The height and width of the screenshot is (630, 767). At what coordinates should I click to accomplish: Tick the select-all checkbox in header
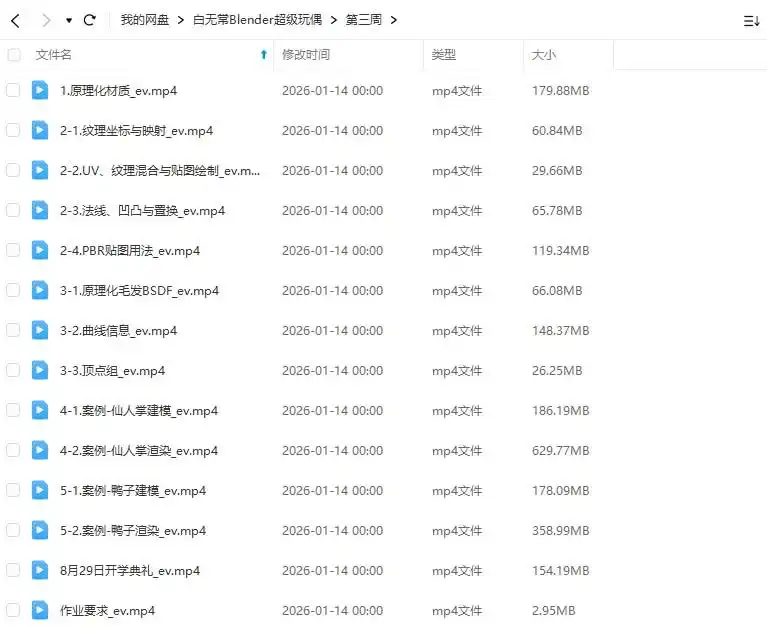[14, 55]
